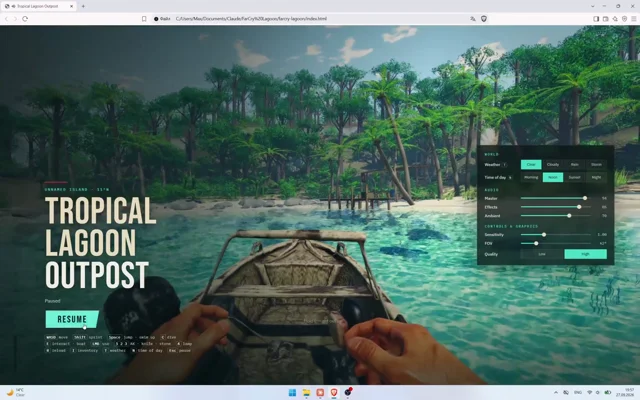Click the File site info chip in the address bar
Image resolution: width=640 pixels, height=400 pixels.
pyautogui.click(x=162, y=19)
